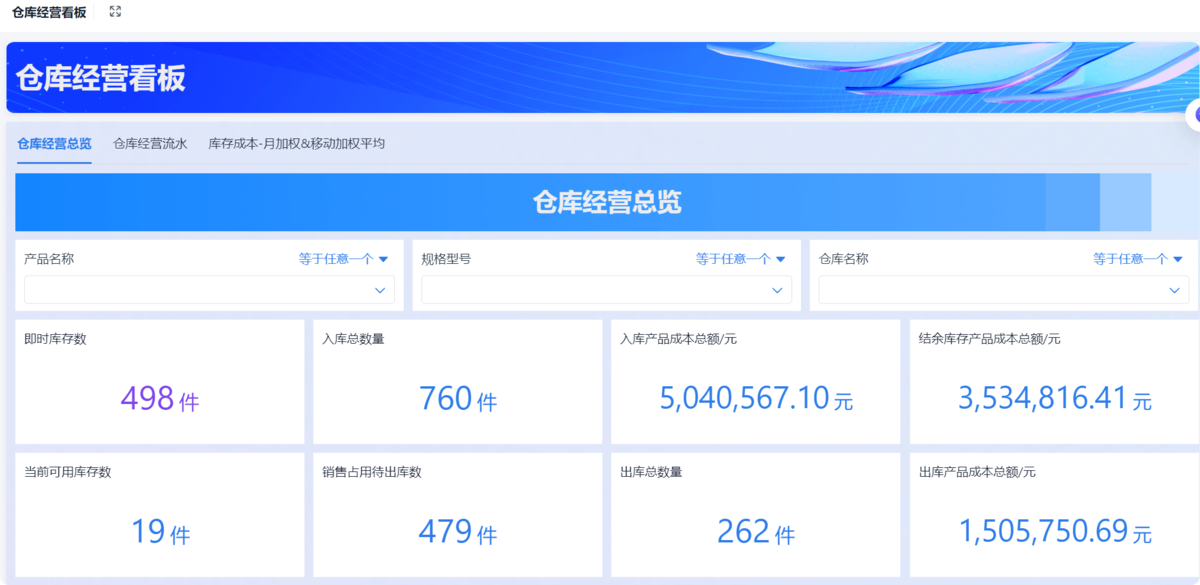Click inside the 规格型号 filter input field
The width and height of the screenshot is (1200, 585).
pos(590,290)
